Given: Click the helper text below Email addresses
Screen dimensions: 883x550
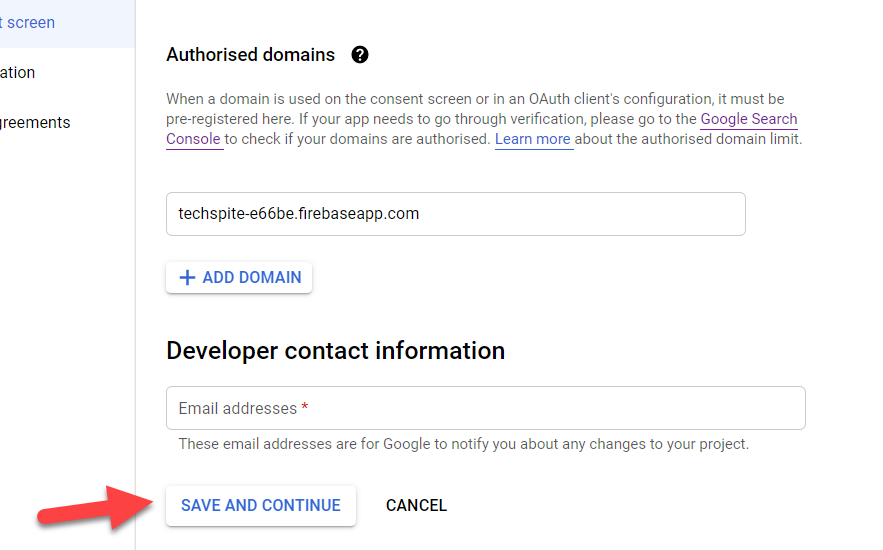Looking at the screenshot, I should [x=463, y=444].
